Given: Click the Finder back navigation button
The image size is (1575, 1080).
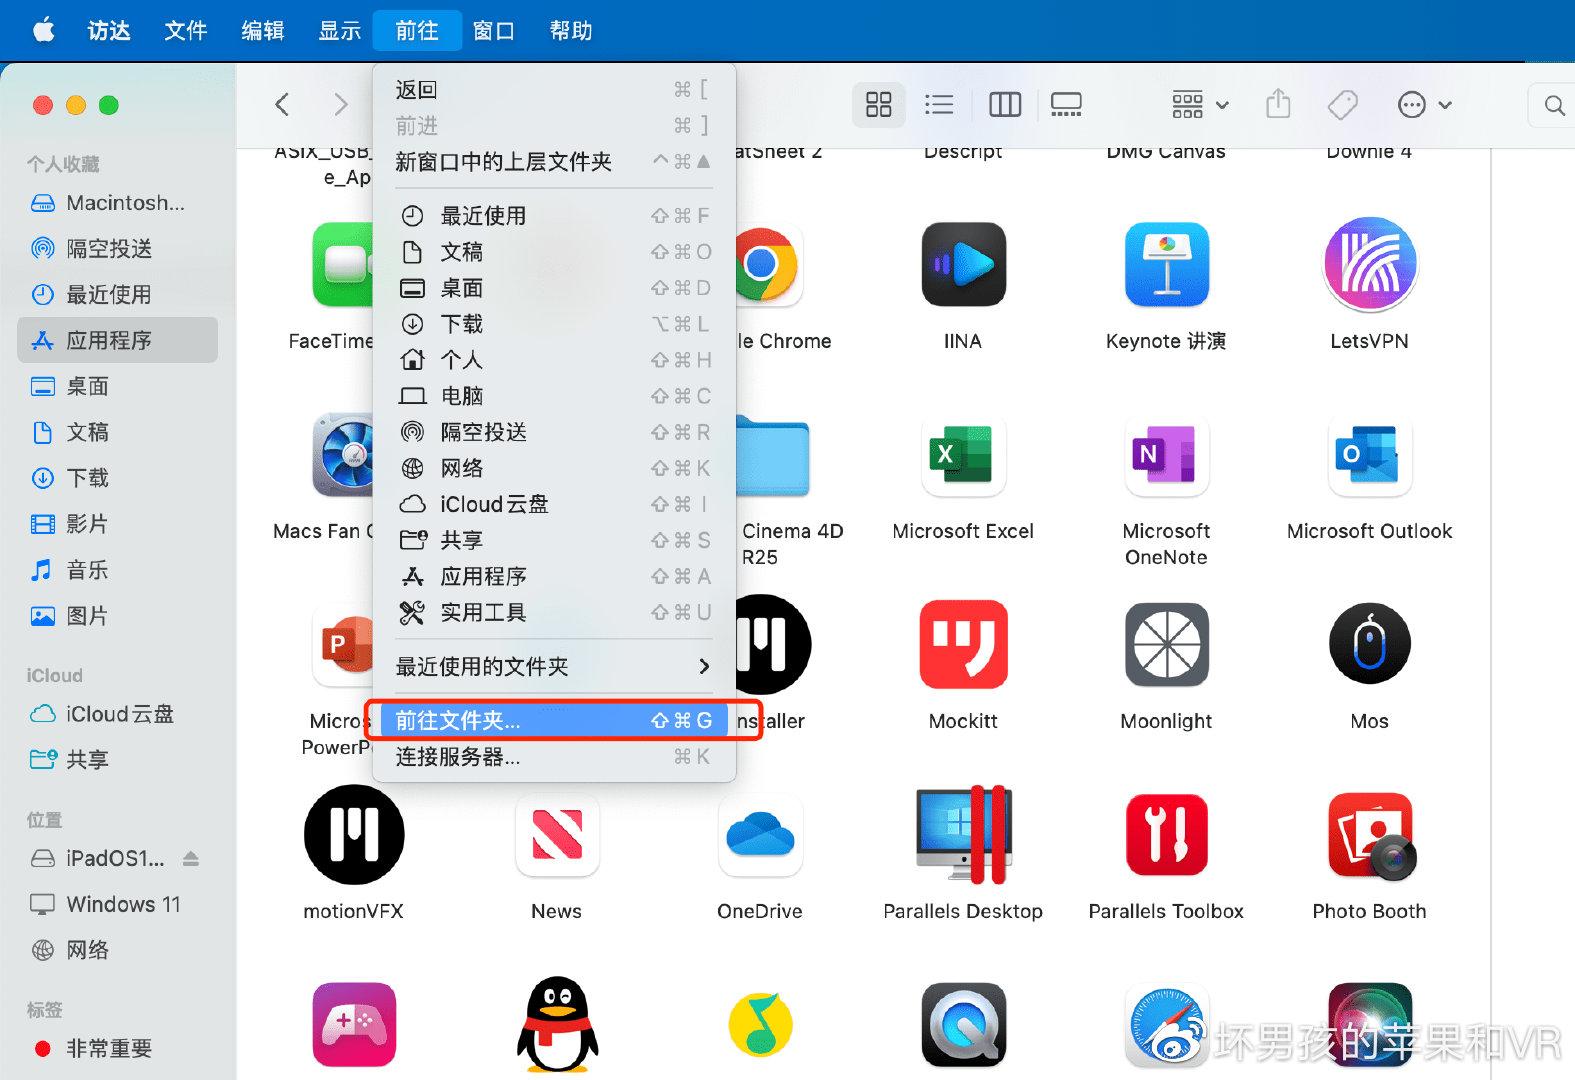Looking at the screenshot, I should (x=283, y=104).
